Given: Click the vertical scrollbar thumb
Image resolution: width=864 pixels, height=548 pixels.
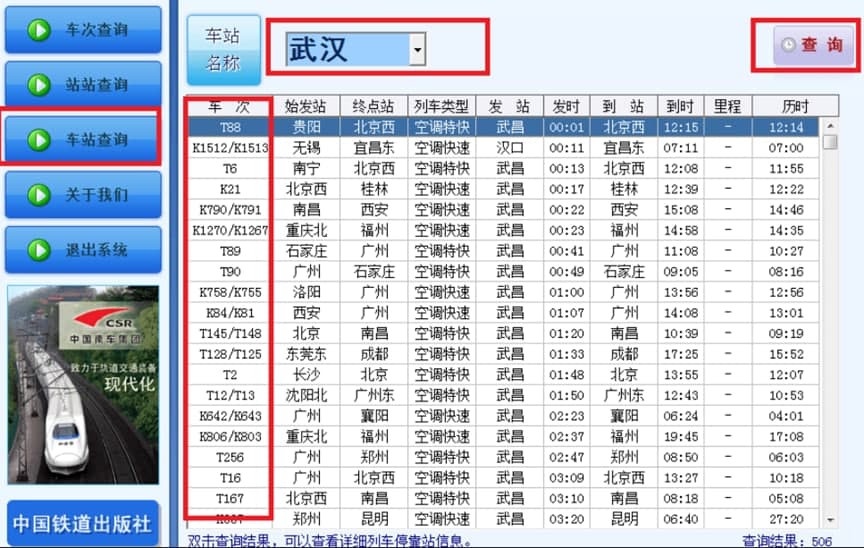Looking at the screenshot, I should pyautogui.click(x=830, y=142).
